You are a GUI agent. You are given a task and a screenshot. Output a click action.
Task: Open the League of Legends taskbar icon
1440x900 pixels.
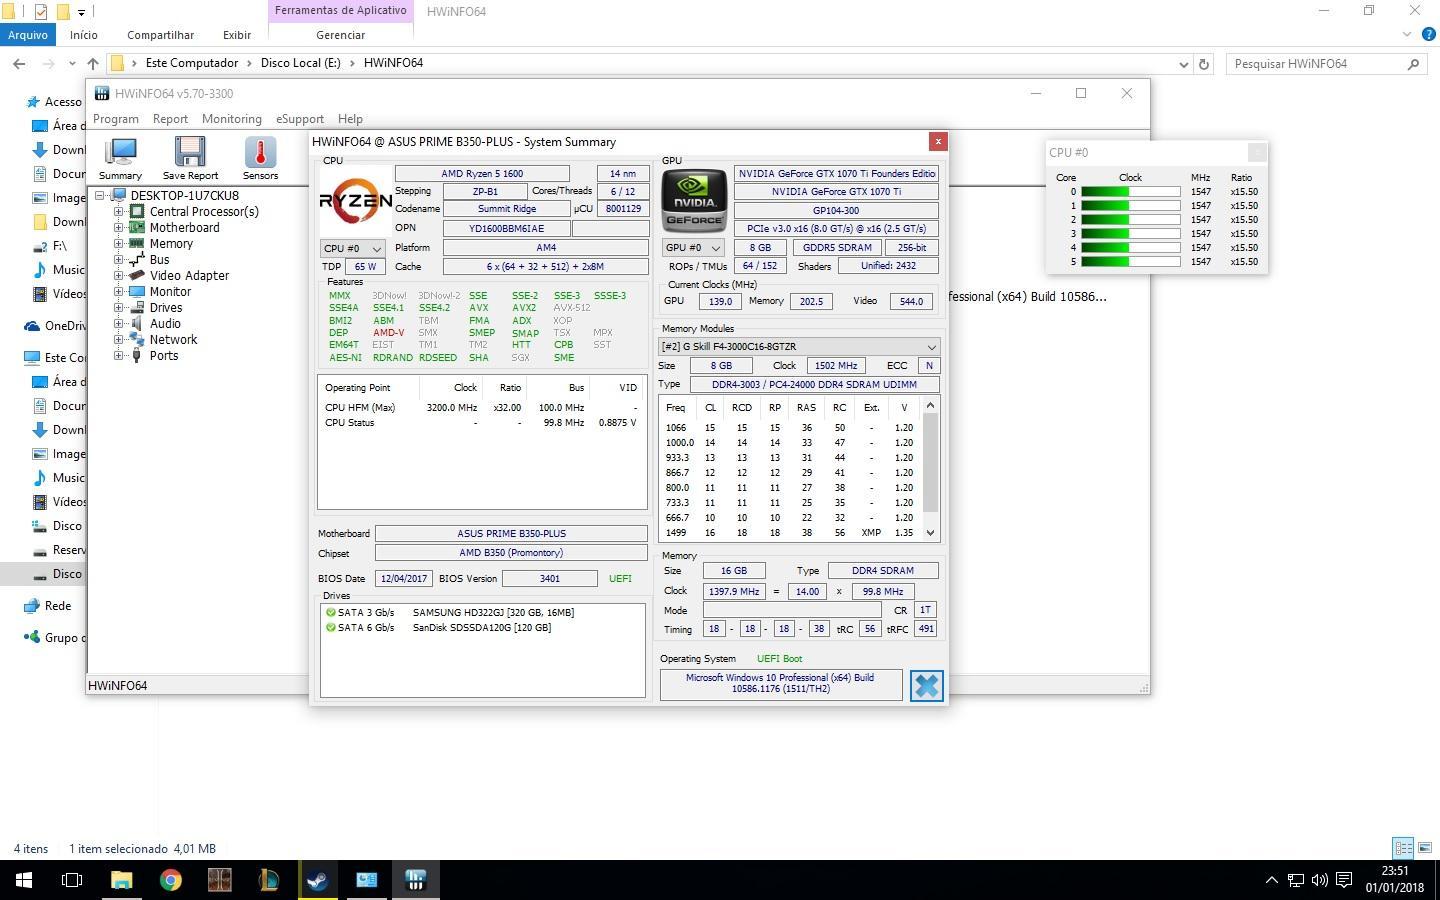[269, 880]
